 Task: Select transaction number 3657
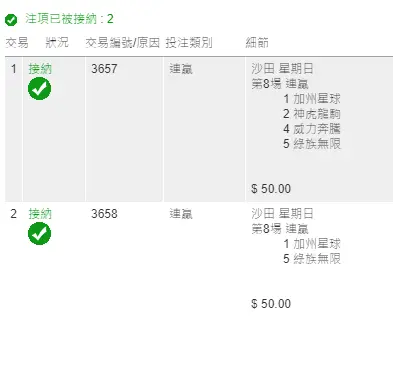pyautogui.click(x=104, y=69)
